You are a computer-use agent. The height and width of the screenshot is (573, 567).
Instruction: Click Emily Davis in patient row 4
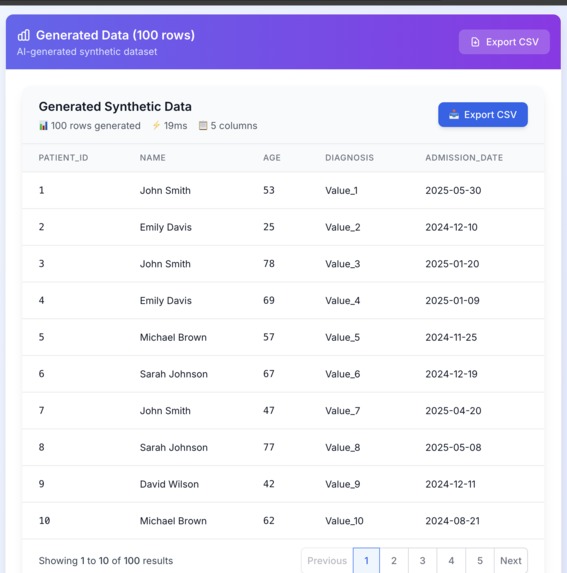(x=166, y=301)
